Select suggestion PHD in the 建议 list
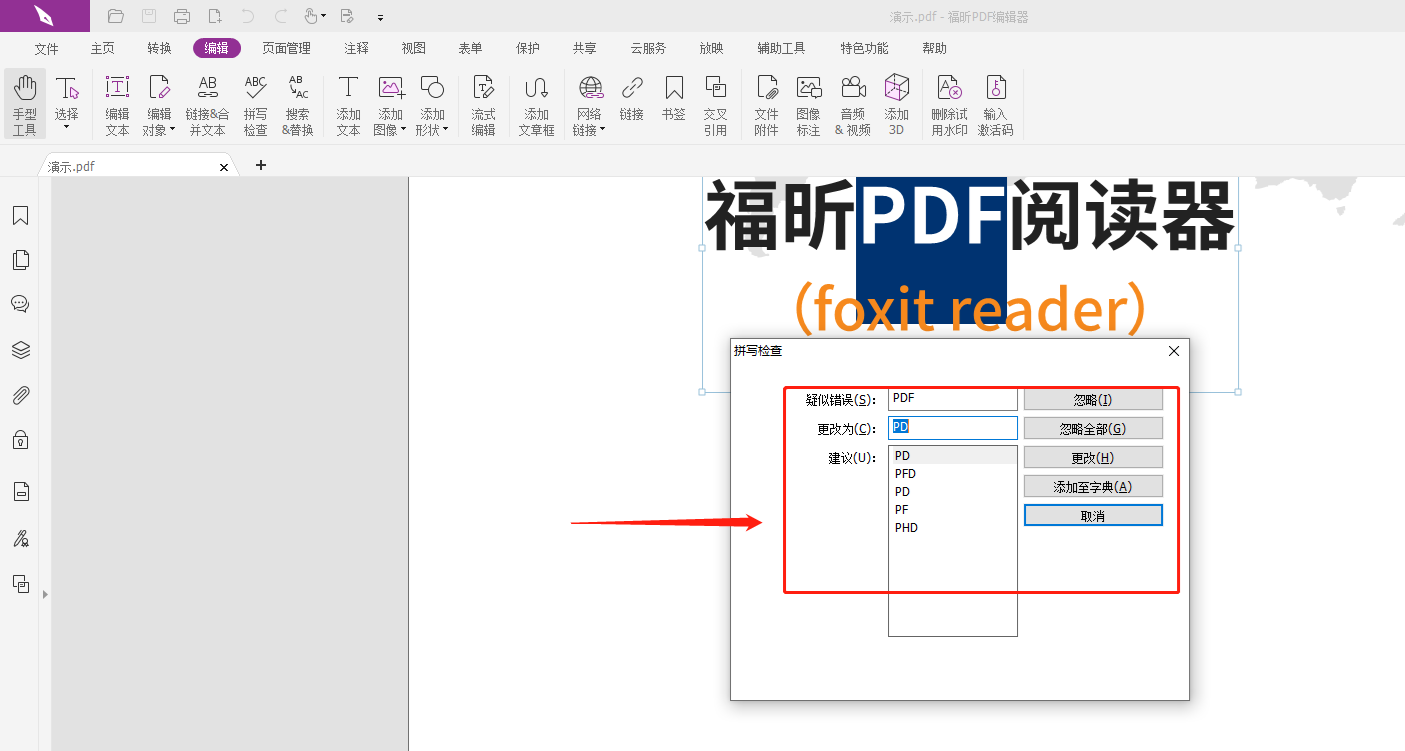 pos(906,527)
